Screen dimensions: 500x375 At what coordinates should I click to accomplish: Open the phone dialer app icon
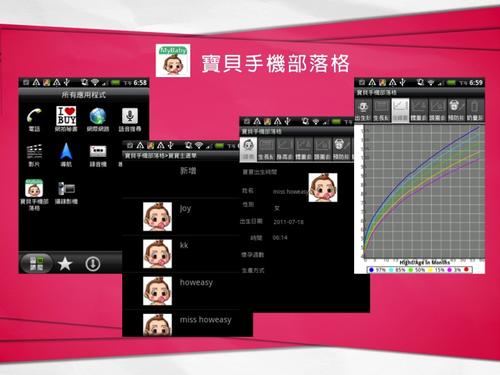34,119
